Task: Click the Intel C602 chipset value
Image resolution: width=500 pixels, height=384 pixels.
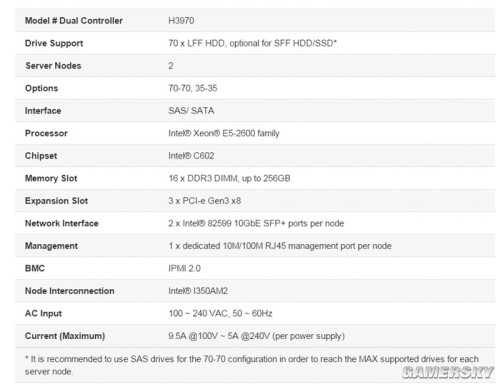Action: (x=191, y=156)
